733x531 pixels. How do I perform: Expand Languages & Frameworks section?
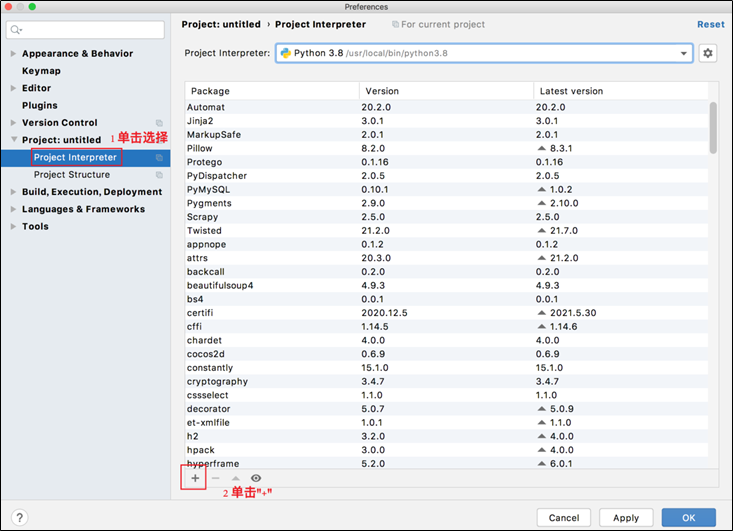coord(13,209)
